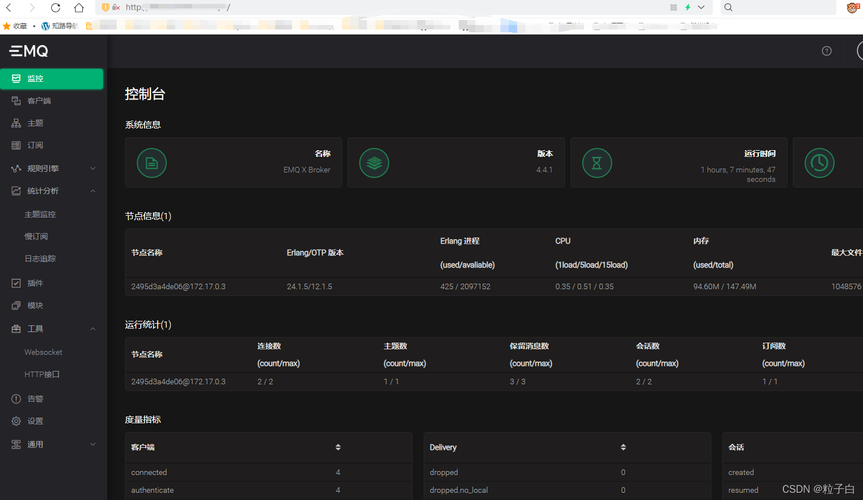Click the 告警 alarms sidebar icon
This screenshot has height=500, width=863.
coord(16,399)
